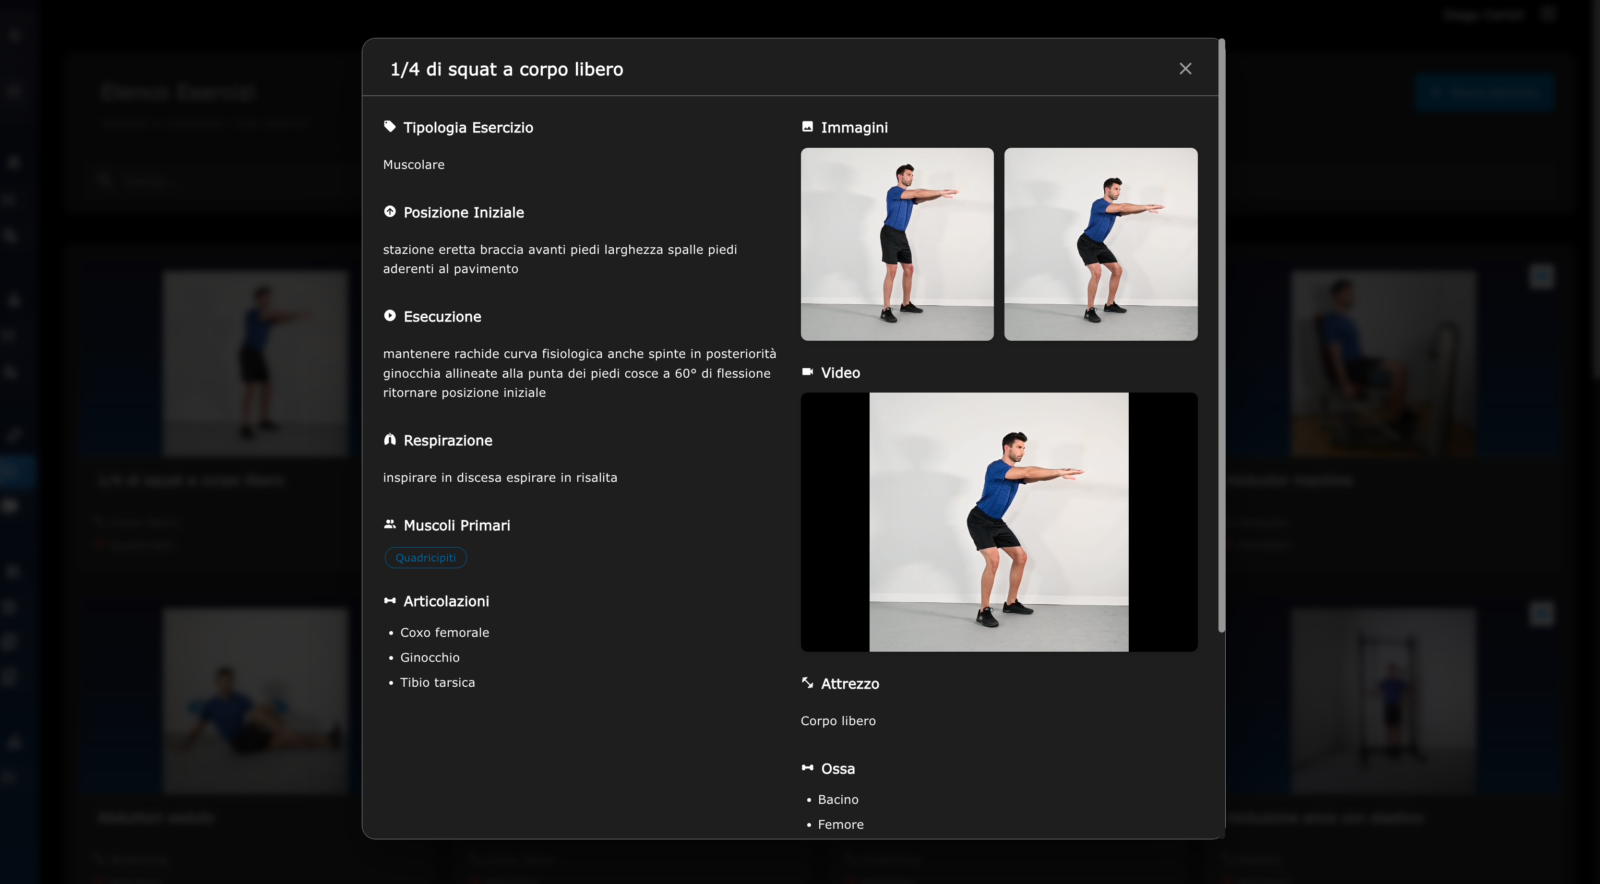
Task: Click the 'Femore' bone list item
Action: pyautogui.click(x=841, y=825)
